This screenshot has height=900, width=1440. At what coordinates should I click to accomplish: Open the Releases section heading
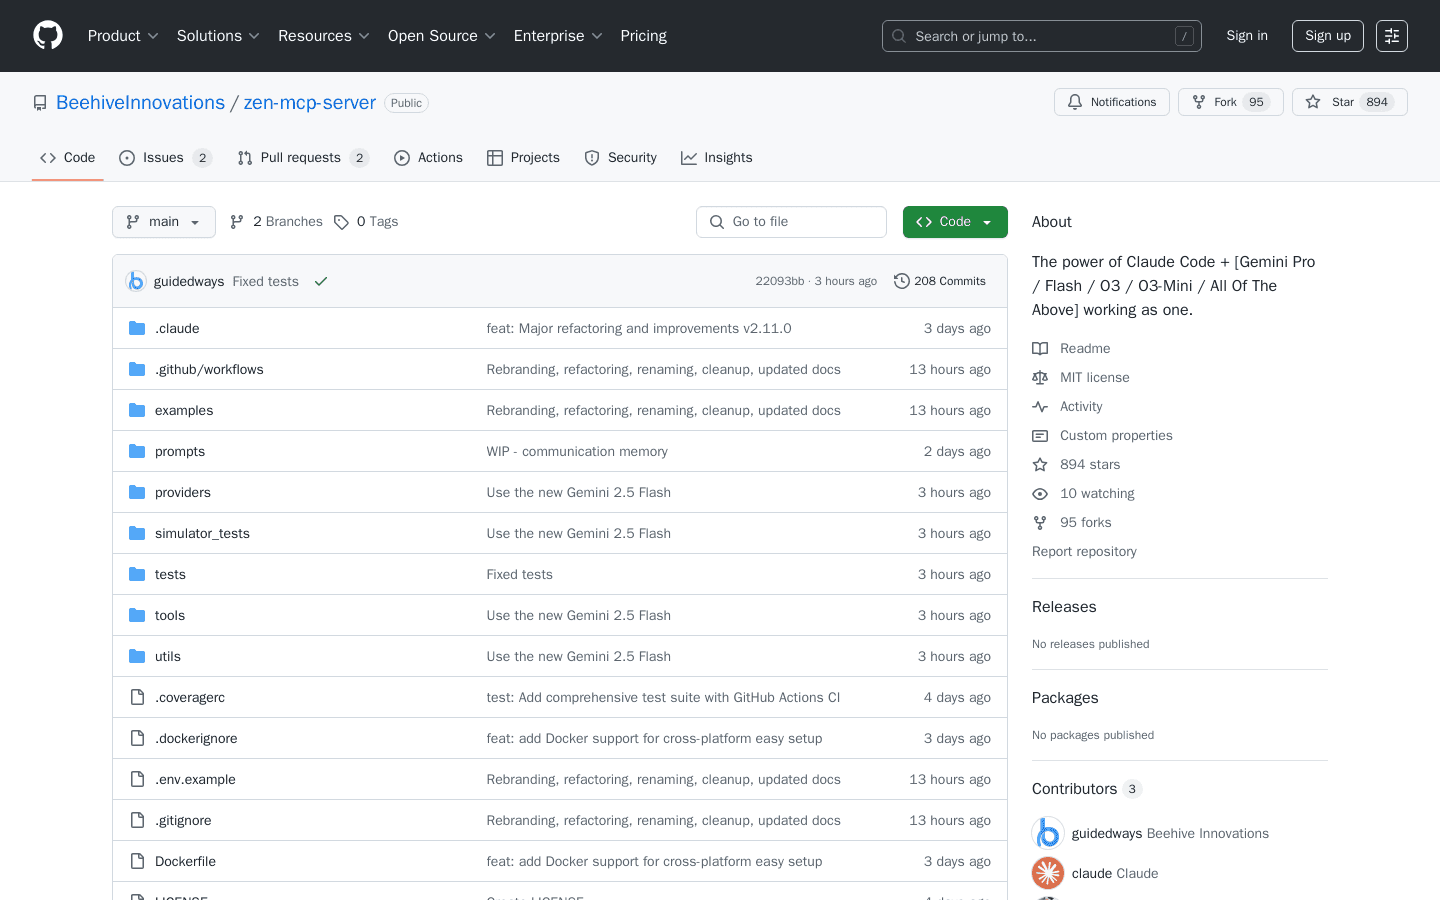1064,607
